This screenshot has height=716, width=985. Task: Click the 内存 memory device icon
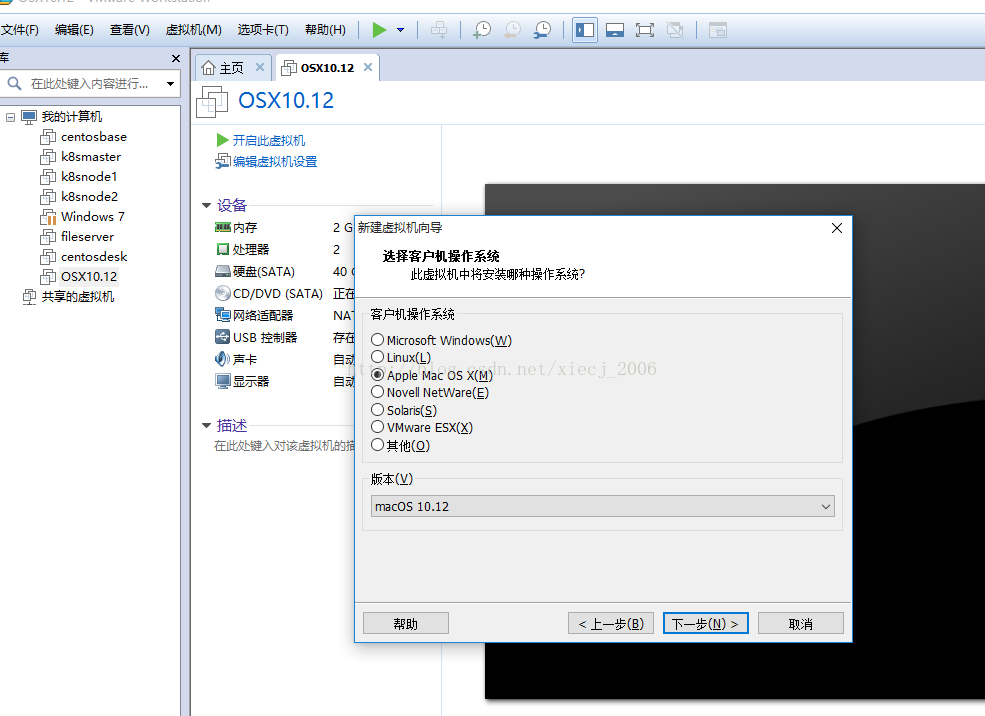coord(223,227)
